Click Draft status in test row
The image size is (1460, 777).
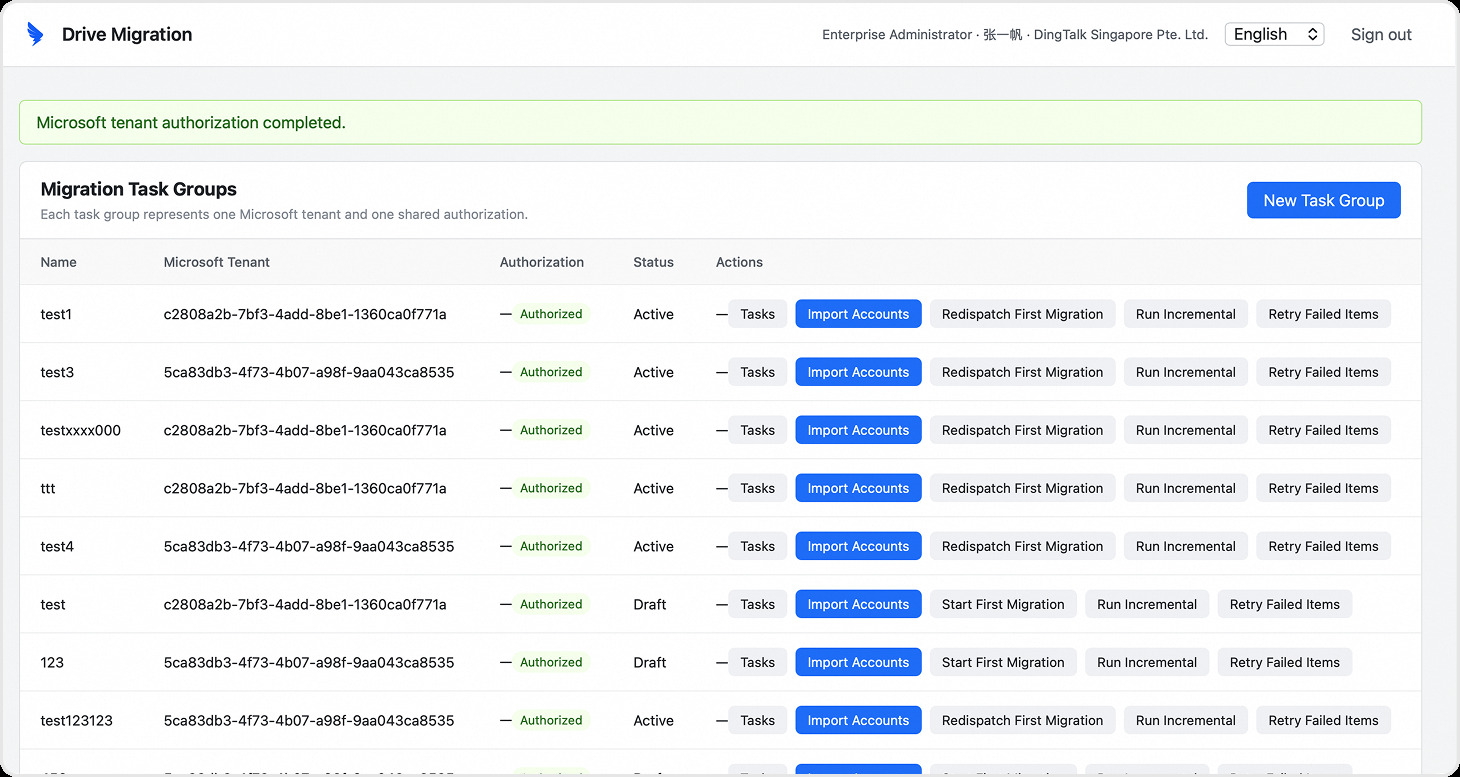coord(650,604)
